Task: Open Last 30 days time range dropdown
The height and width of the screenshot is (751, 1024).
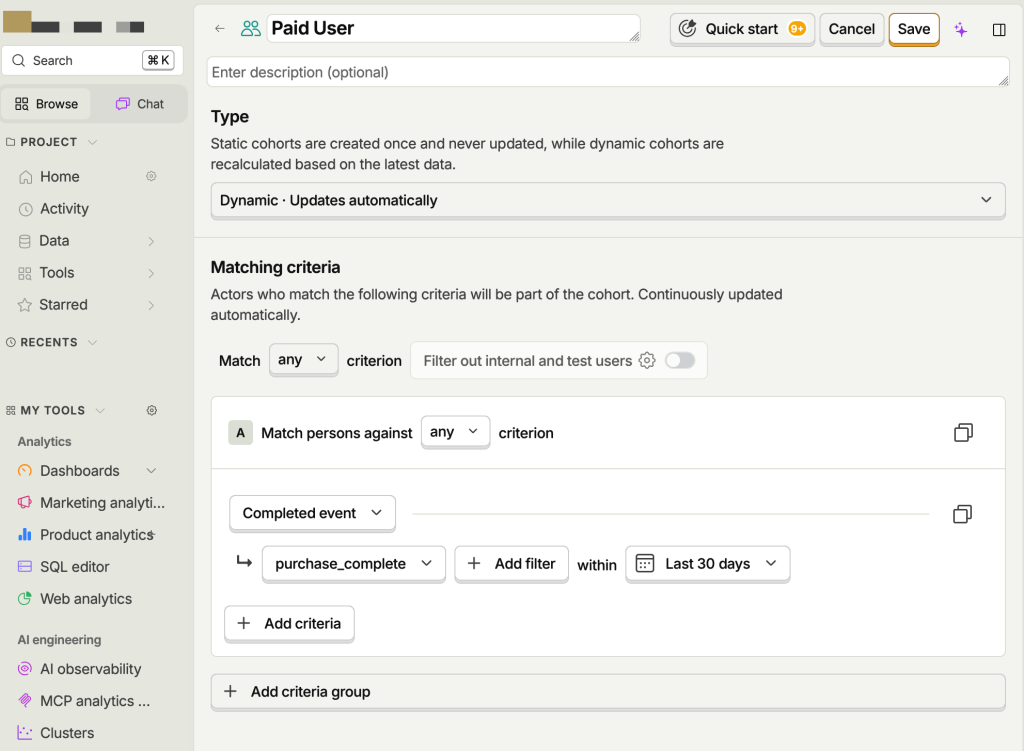Action: (x=707, y=564)
